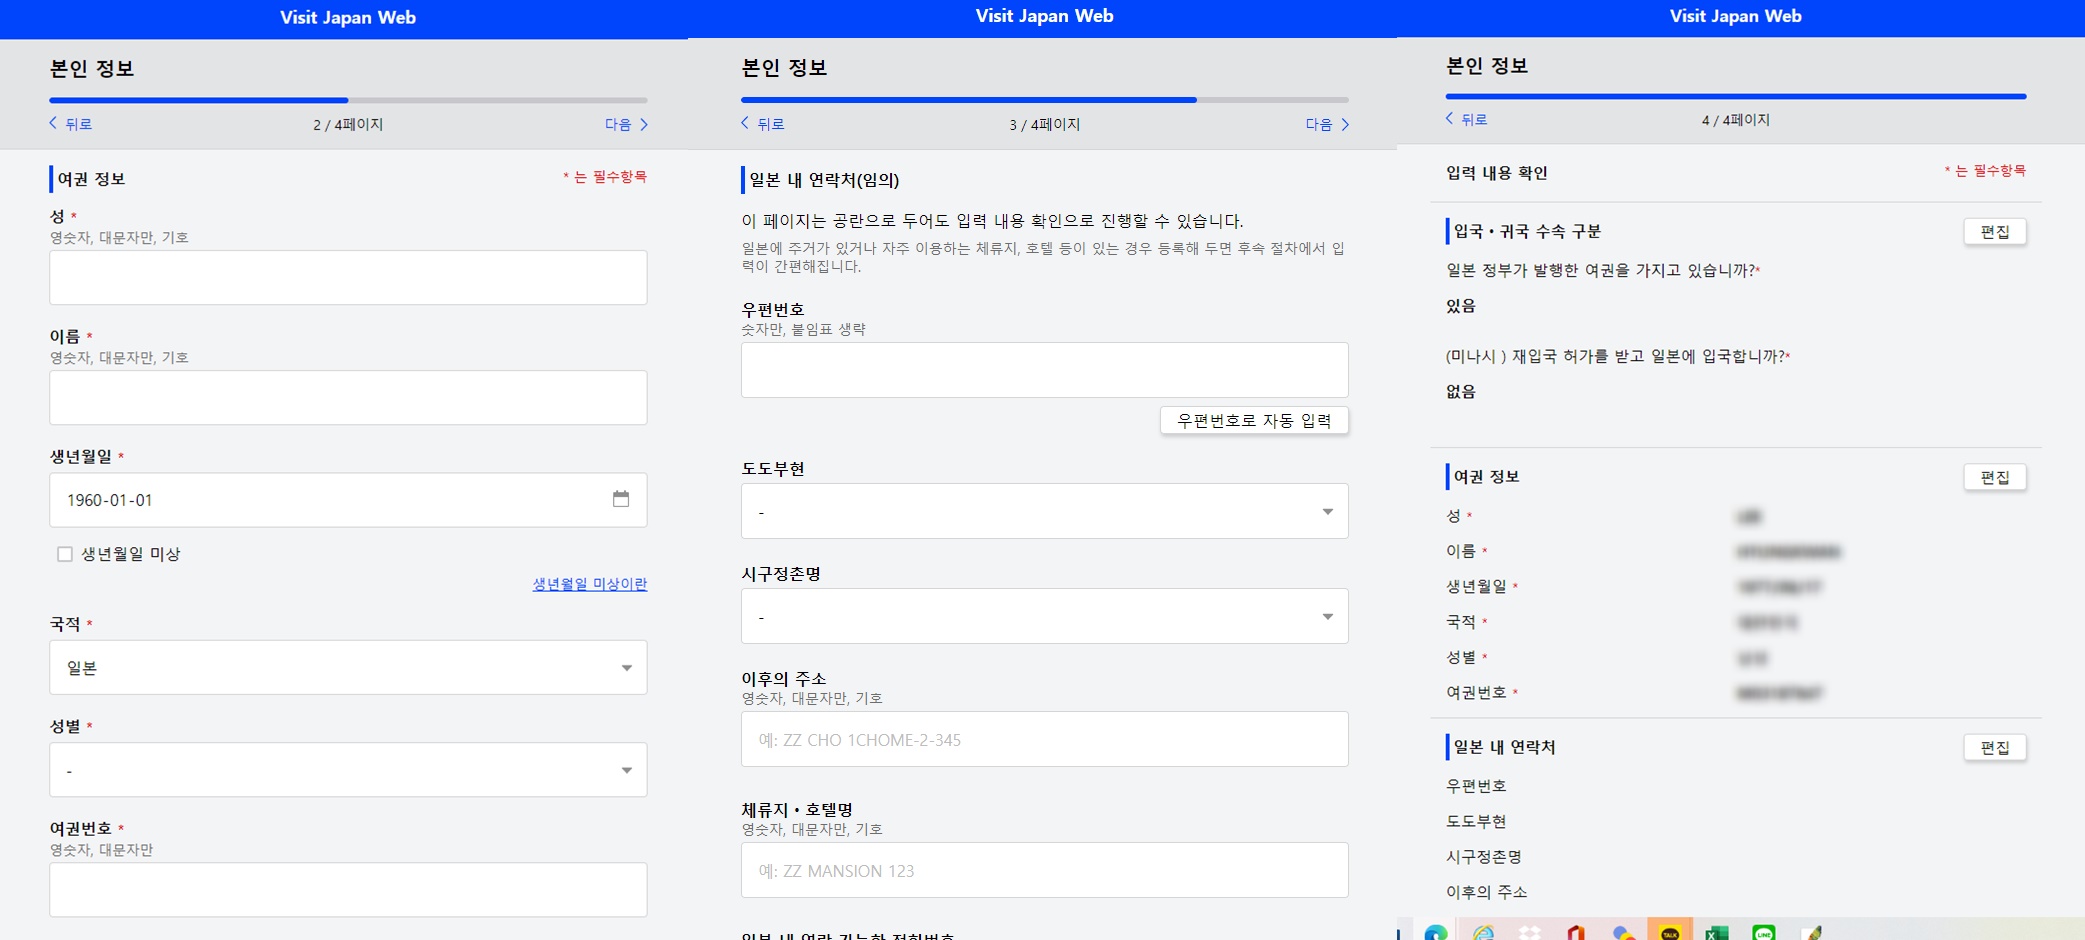Screen dimensions: 2085x940
Task: Open the 성별 dropdown
Action: (348, 769)
